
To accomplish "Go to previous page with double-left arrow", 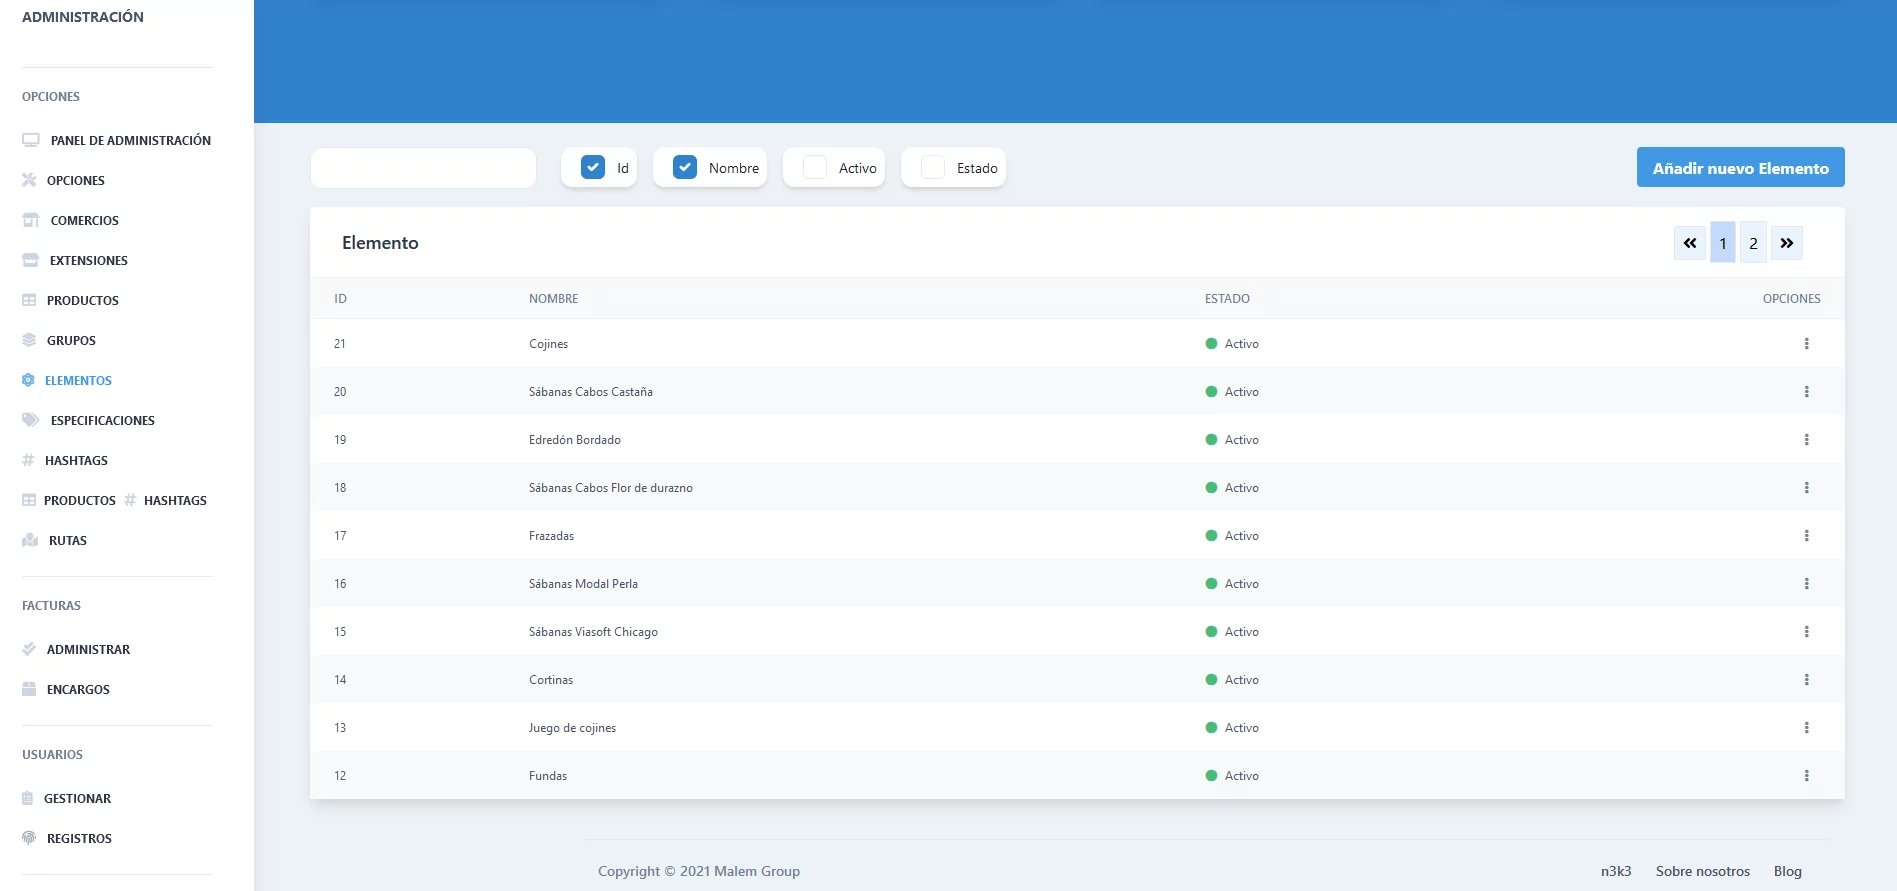I will [1690, 243].
